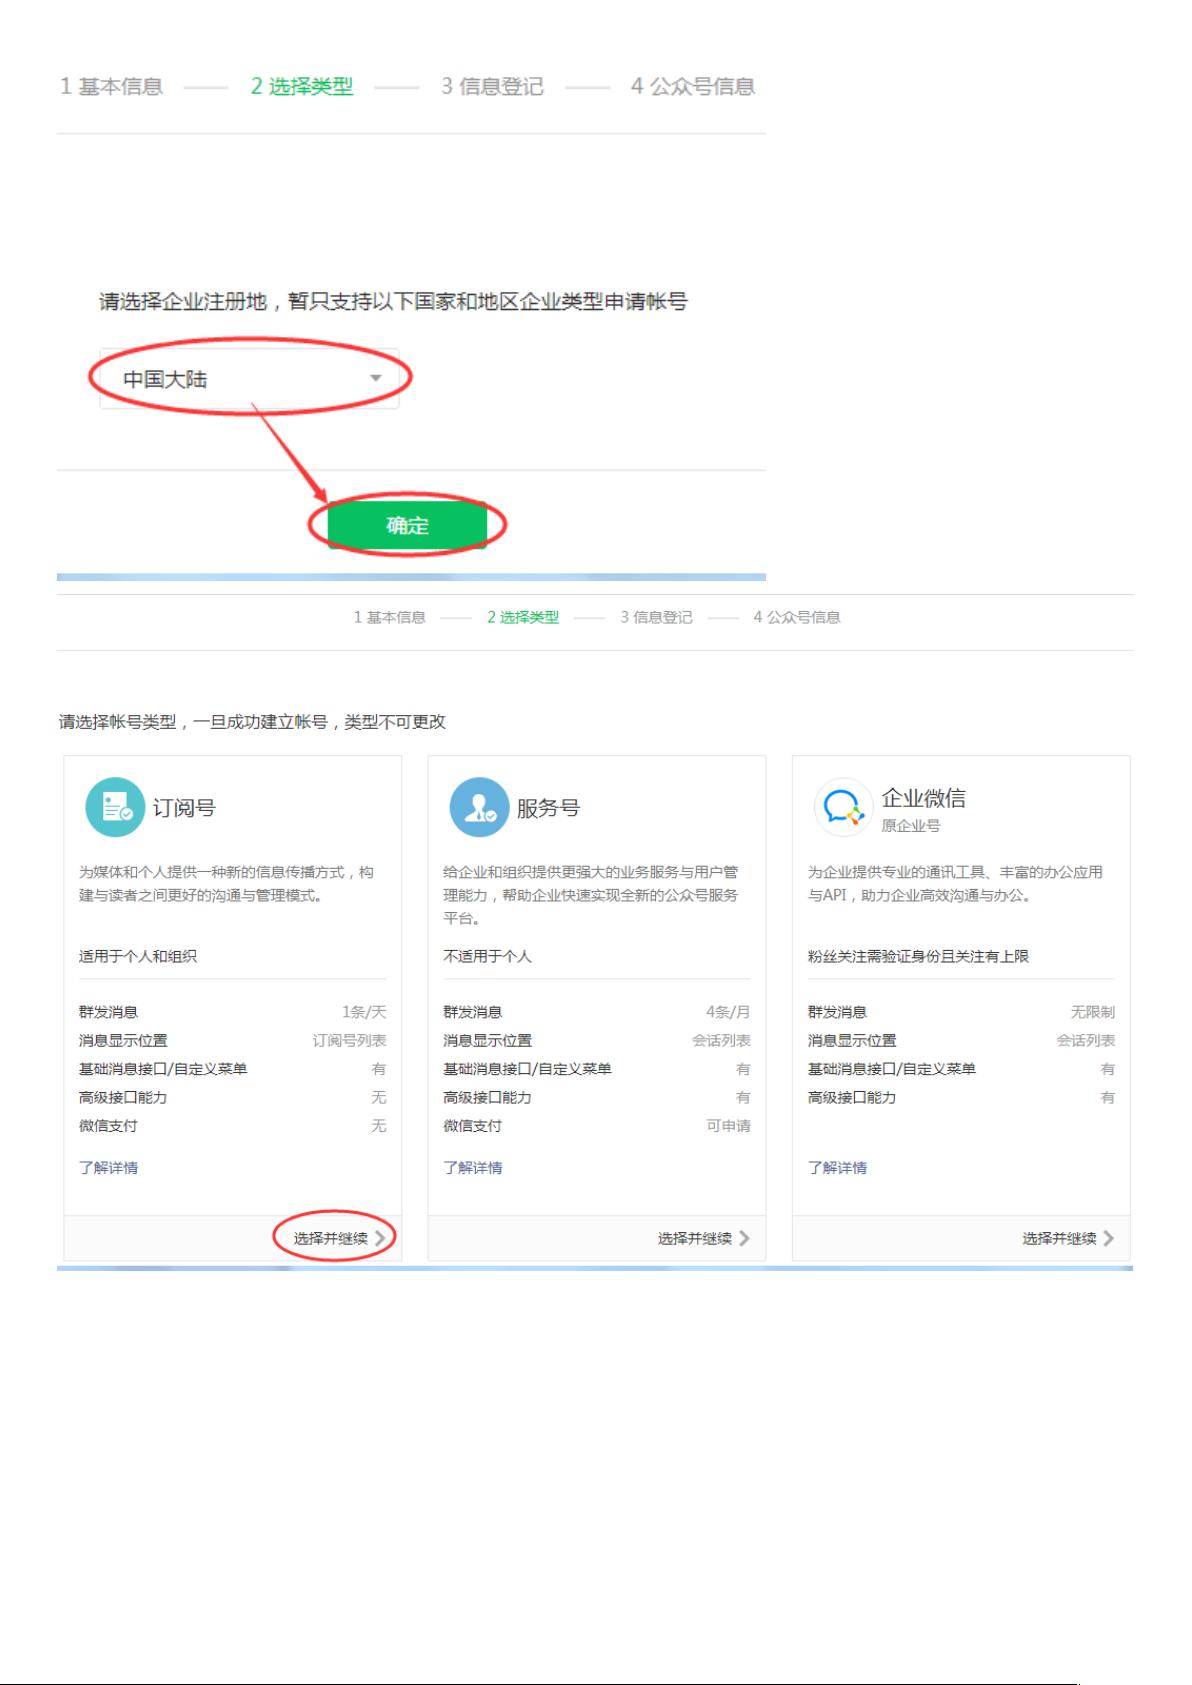Open 了解详情 link for 服务号
Viewport: 1192px width, 1685px height.
[x=472, y=1167]
